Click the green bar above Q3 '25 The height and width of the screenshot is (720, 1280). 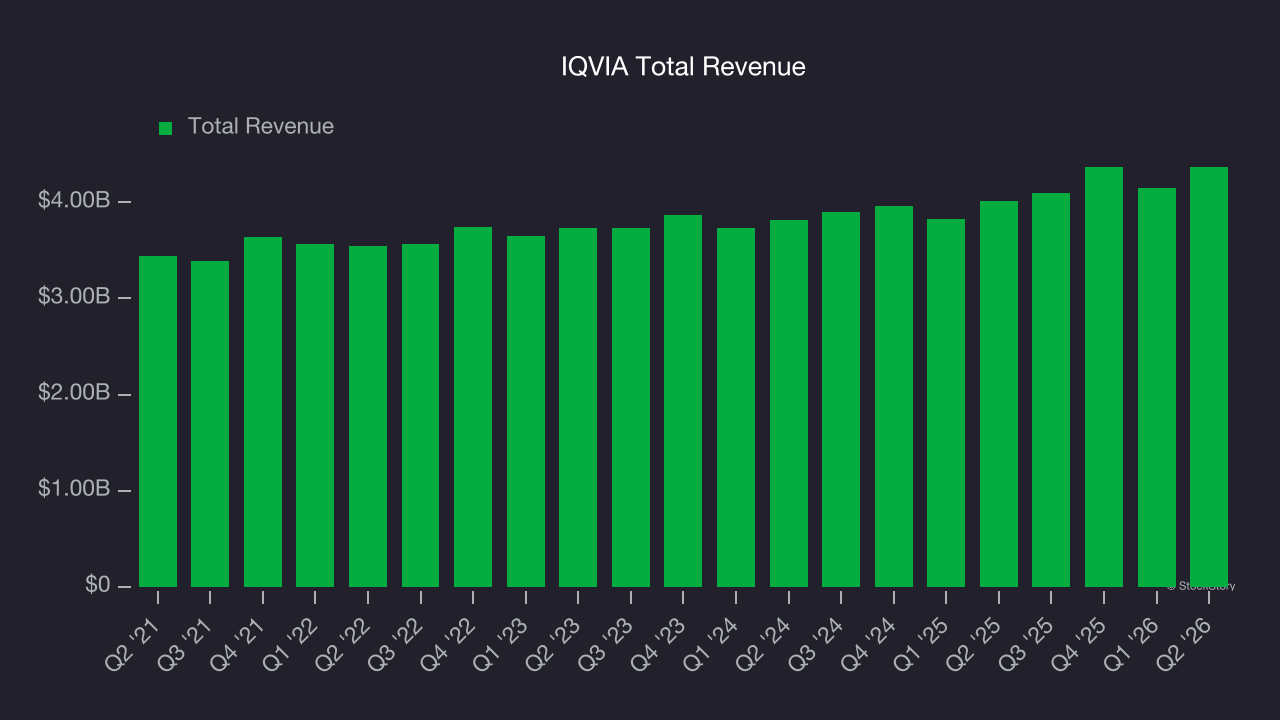[1051, 390]
